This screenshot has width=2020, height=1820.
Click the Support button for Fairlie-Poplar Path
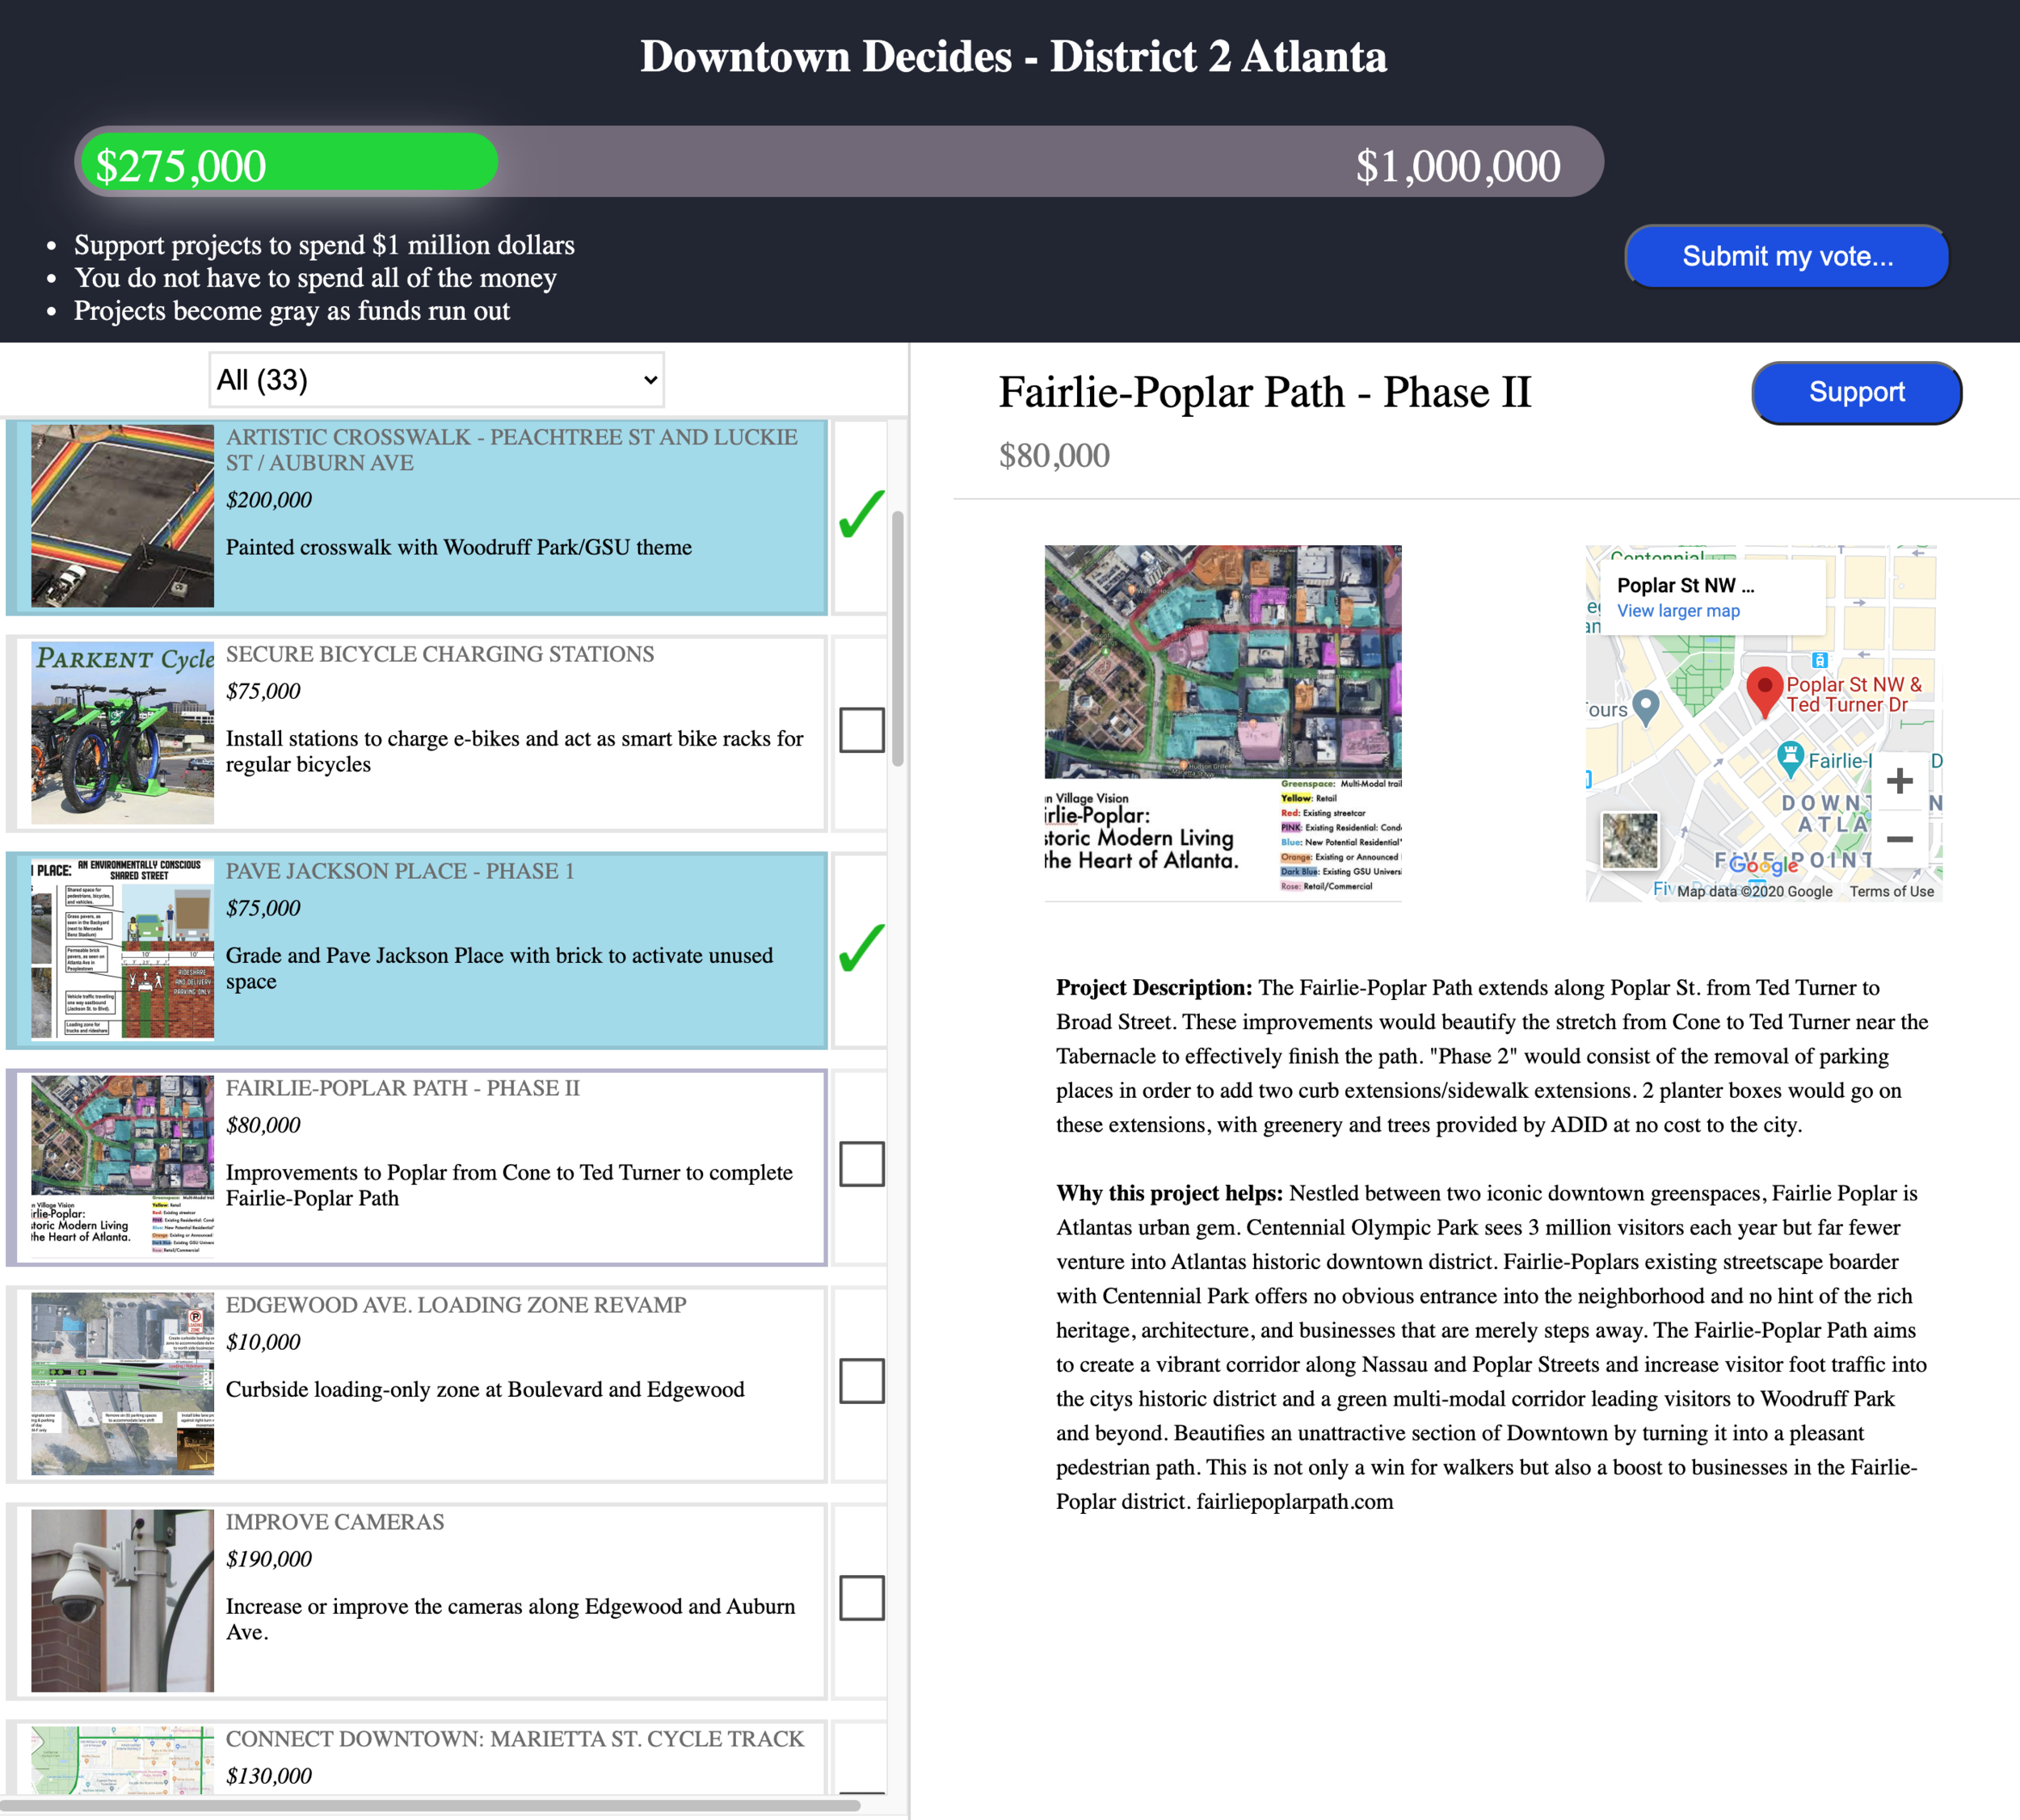click(x=1856, y=393)
